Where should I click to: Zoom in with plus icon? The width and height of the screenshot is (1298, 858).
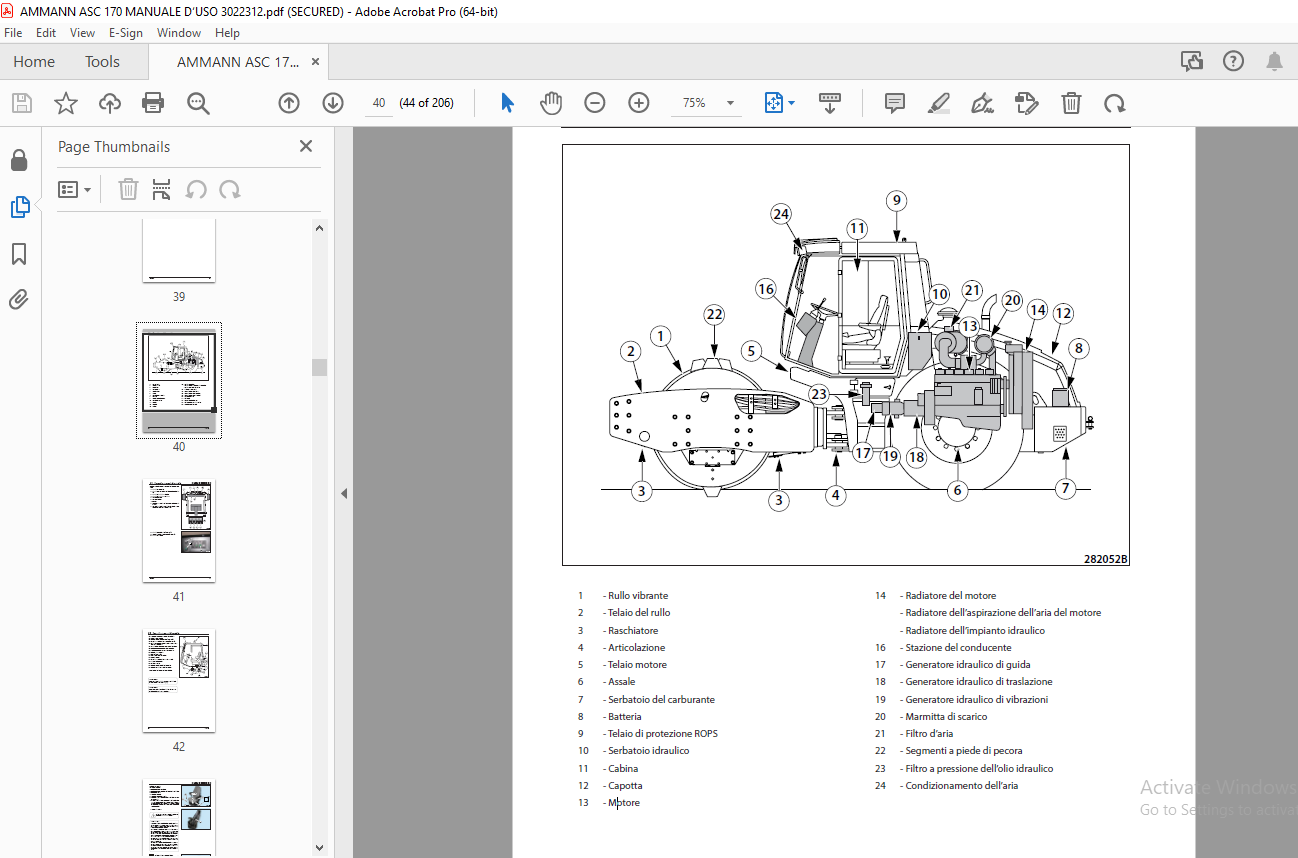pos(639,103)
